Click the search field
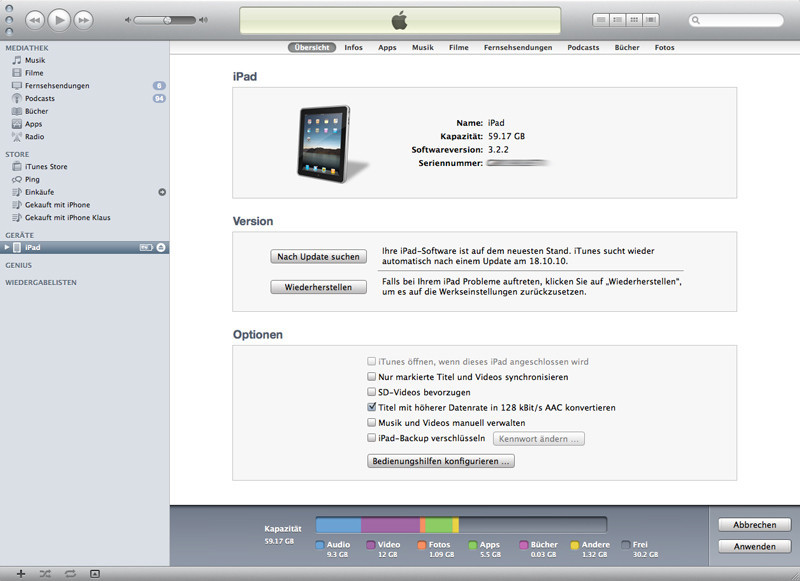800x581 pixels. (736, 20)
